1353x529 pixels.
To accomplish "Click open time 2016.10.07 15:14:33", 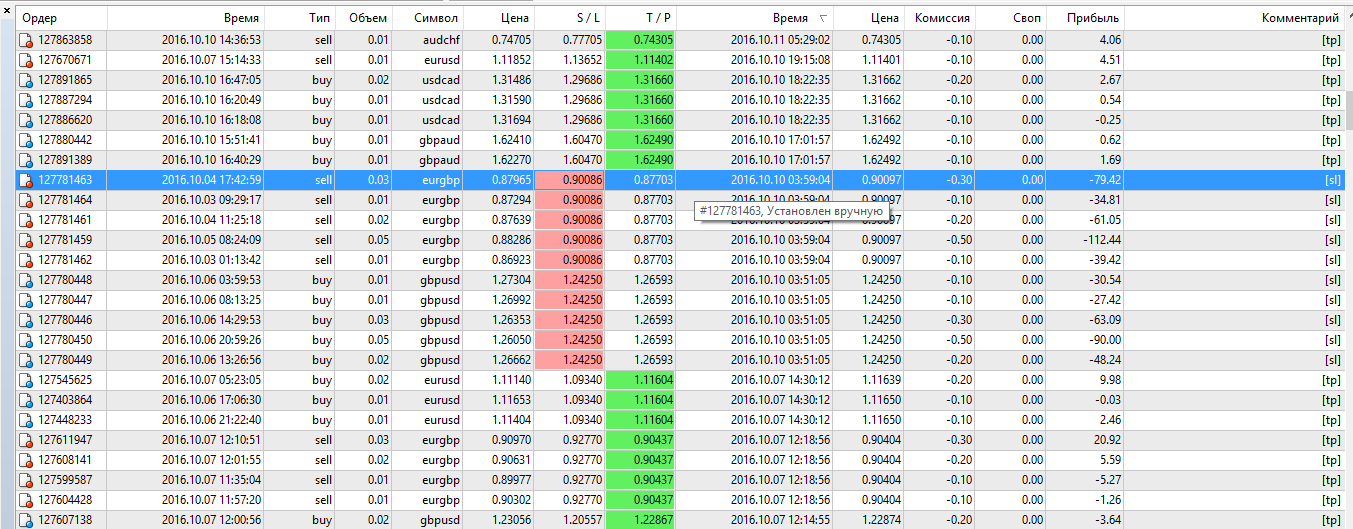I will tap(211, 60).
